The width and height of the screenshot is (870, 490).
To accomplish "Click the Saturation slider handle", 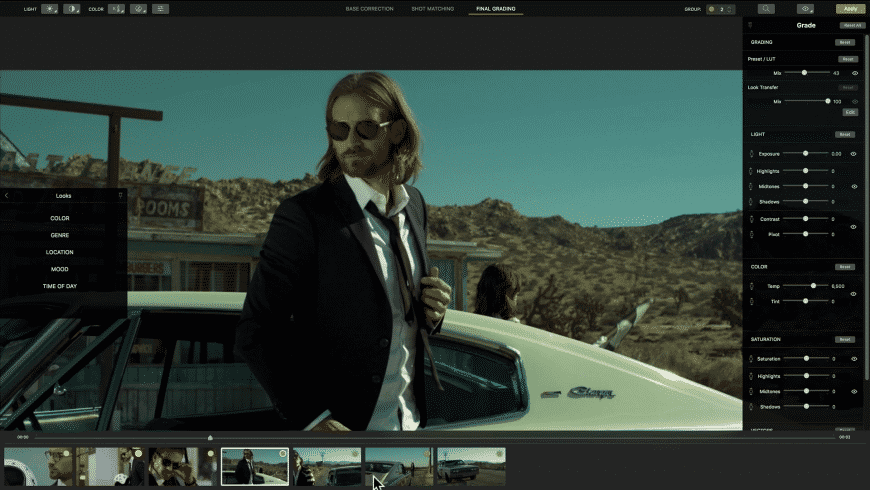I will (805, 358).
